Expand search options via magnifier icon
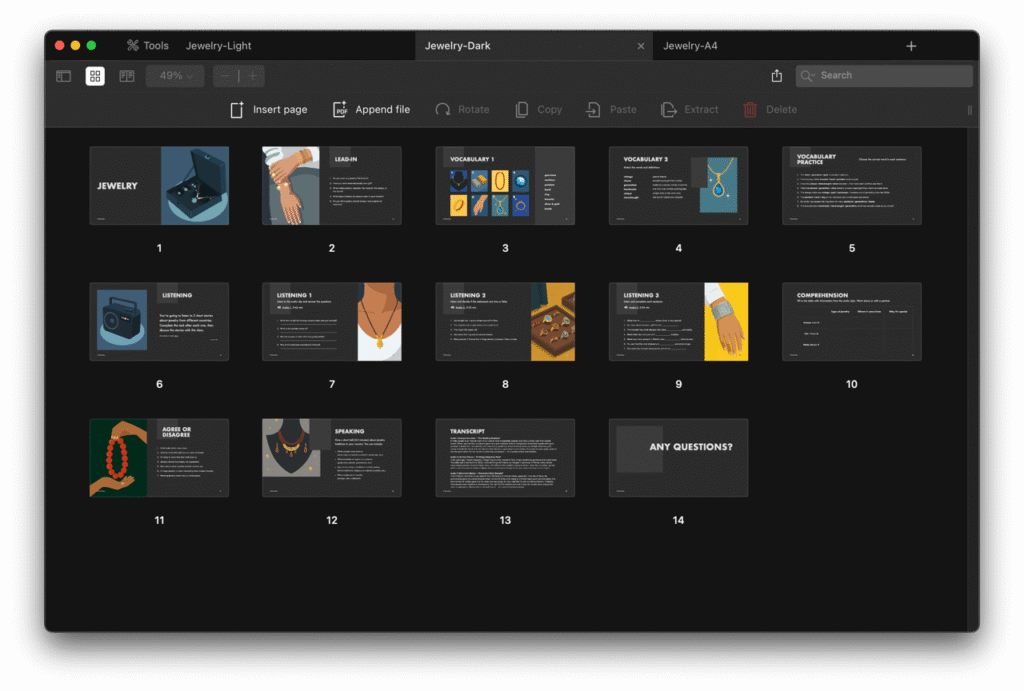Screen dimensions: 1024x691 pos(808,76)
